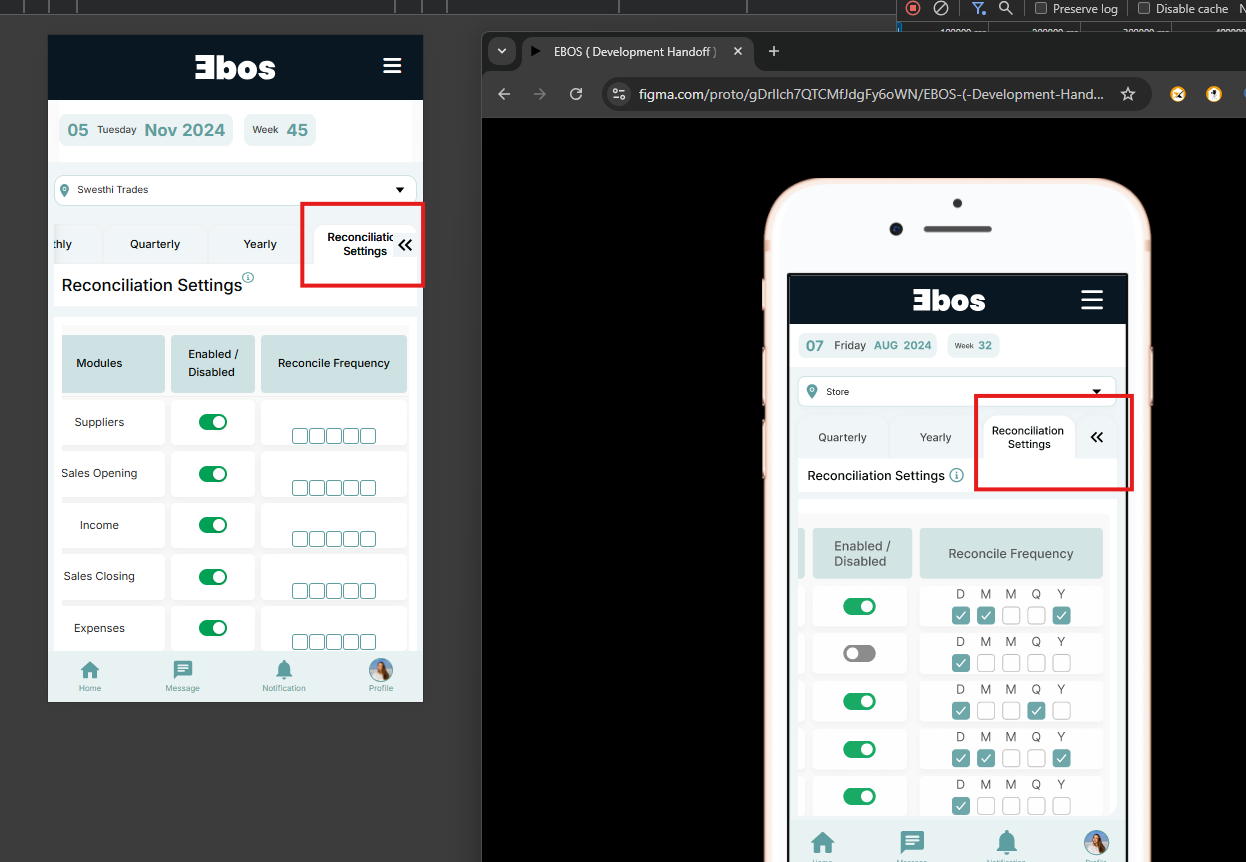
Task: Open DevTools network search magnifier
Action: coord(1005,8)
